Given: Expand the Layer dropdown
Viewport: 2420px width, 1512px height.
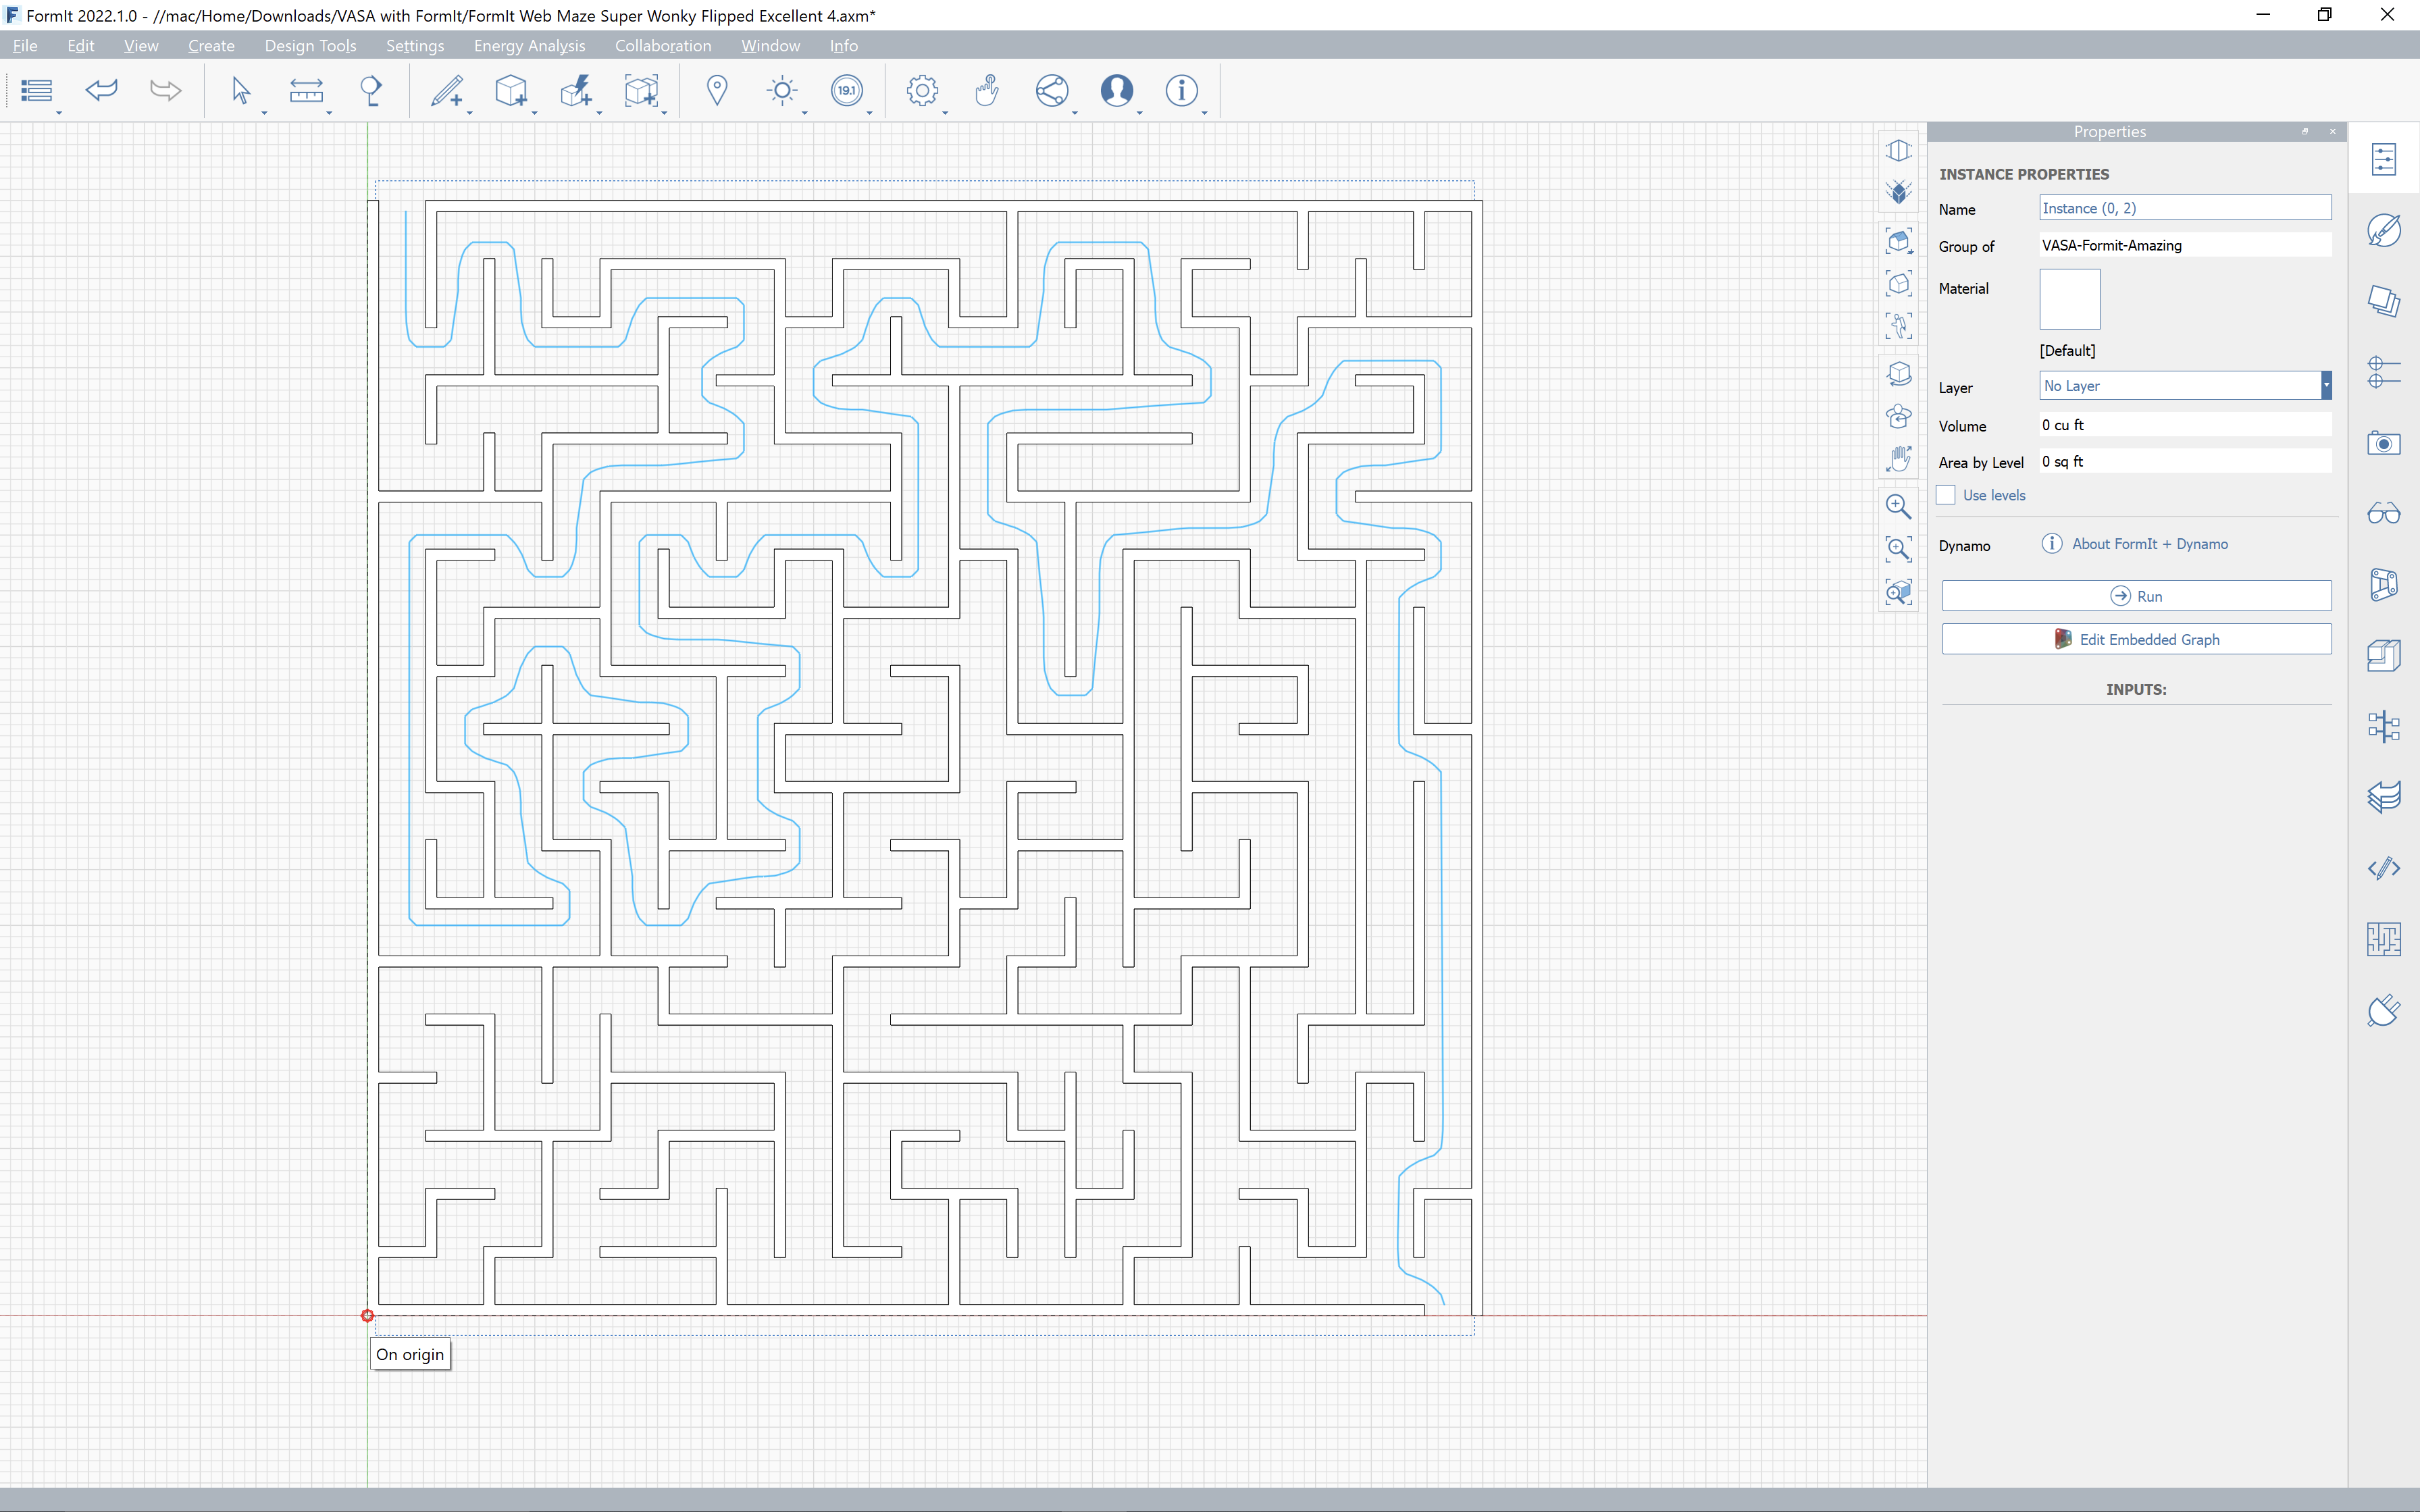Looking at the screenshot, I should (x=2326, y=386).
